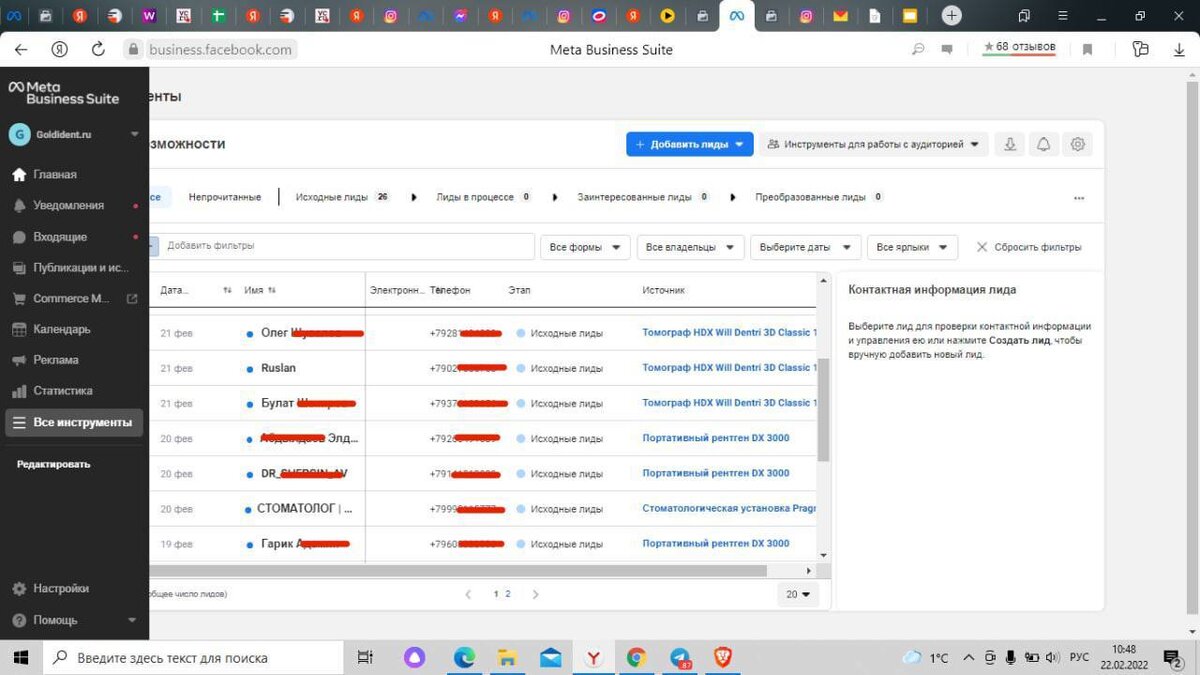Image resolution: width=1200 pixels, height=675 pixels.
Task: Click the 68 отзывов button
Action: 1019,47
